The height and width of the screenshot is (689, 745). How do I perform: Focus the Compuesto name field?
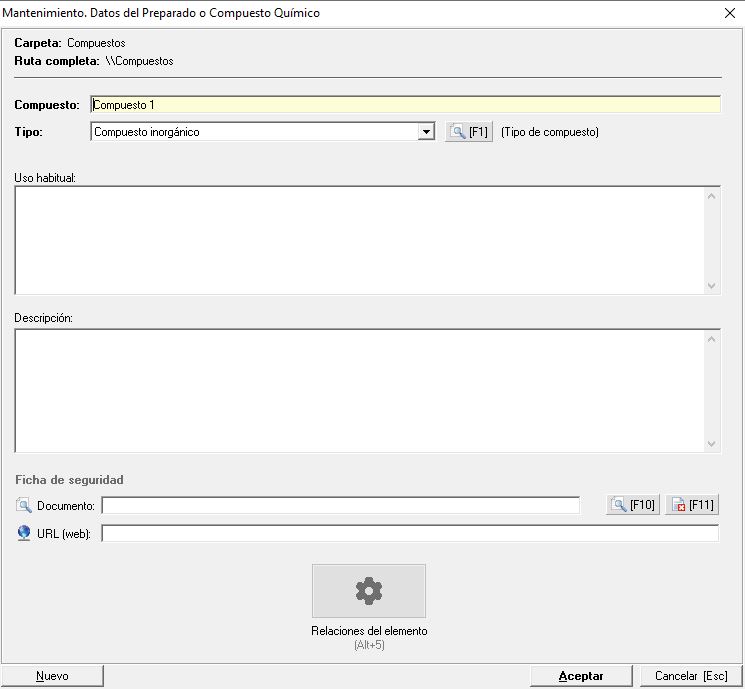click(x=404, y=104)
